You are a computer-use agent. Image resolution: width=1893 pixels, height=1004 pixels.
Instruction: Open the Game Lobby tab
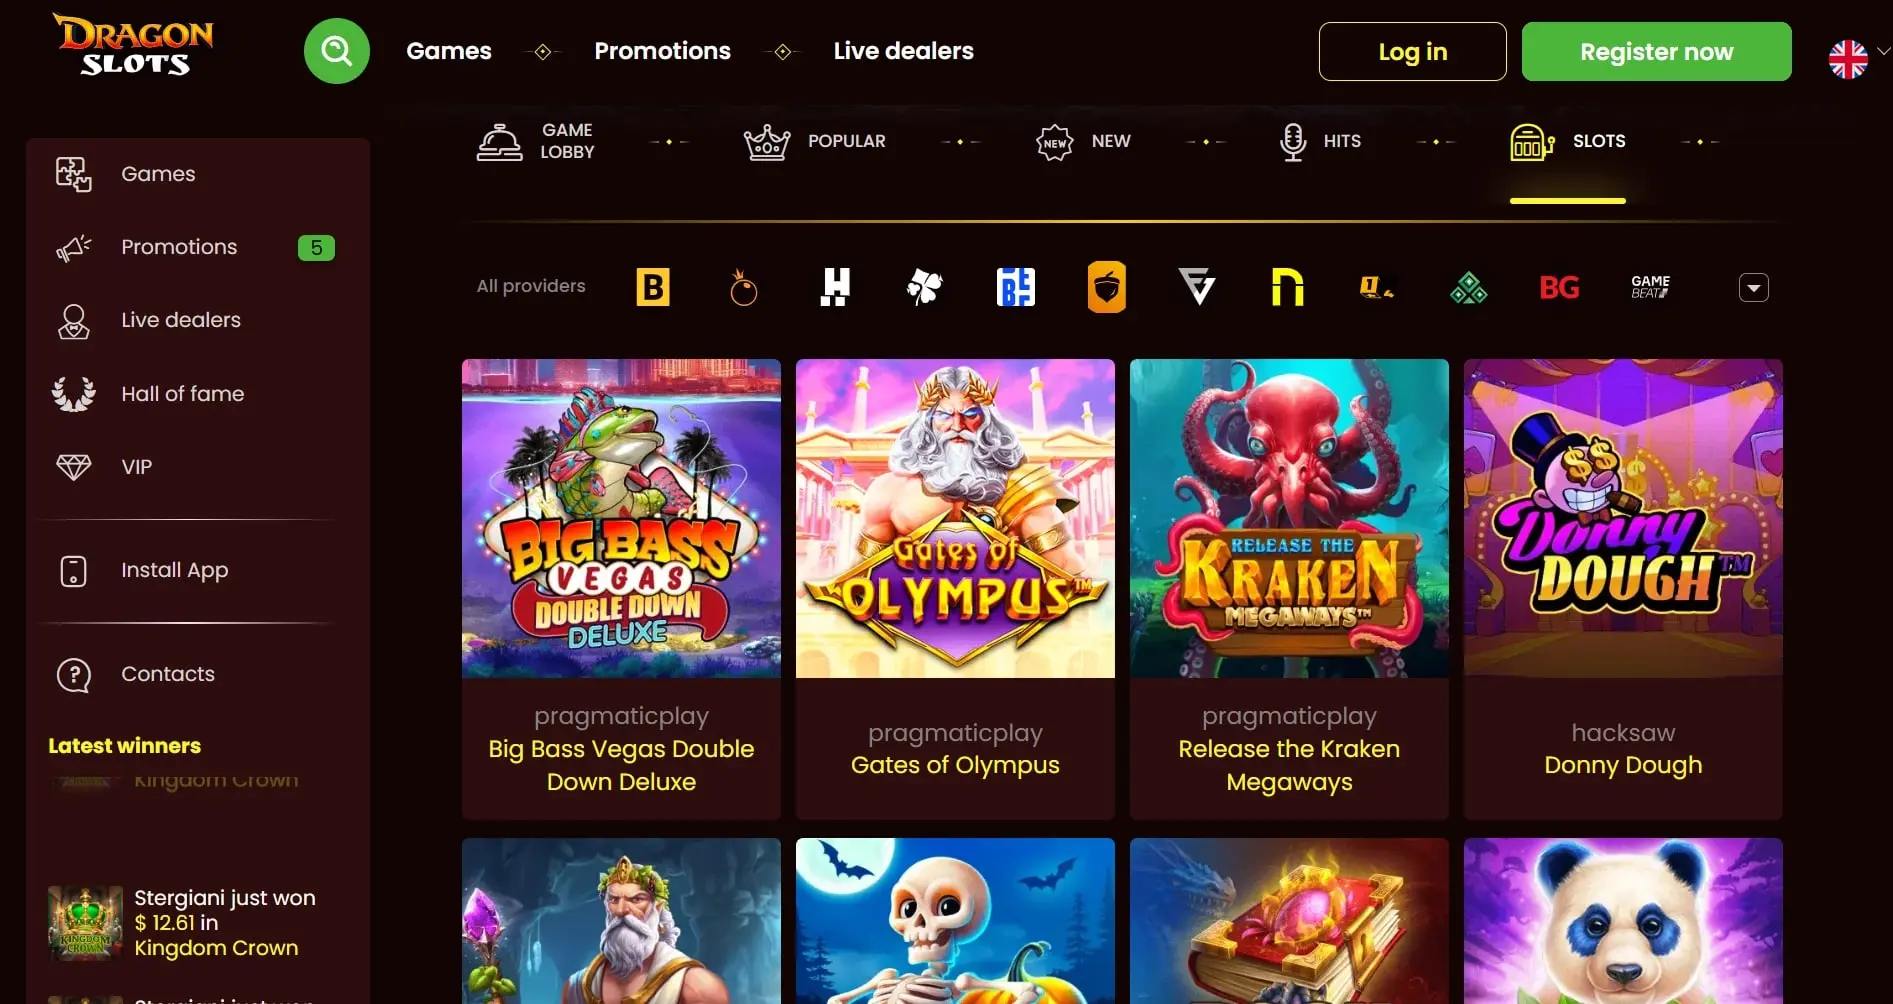(x=536, y=141)
